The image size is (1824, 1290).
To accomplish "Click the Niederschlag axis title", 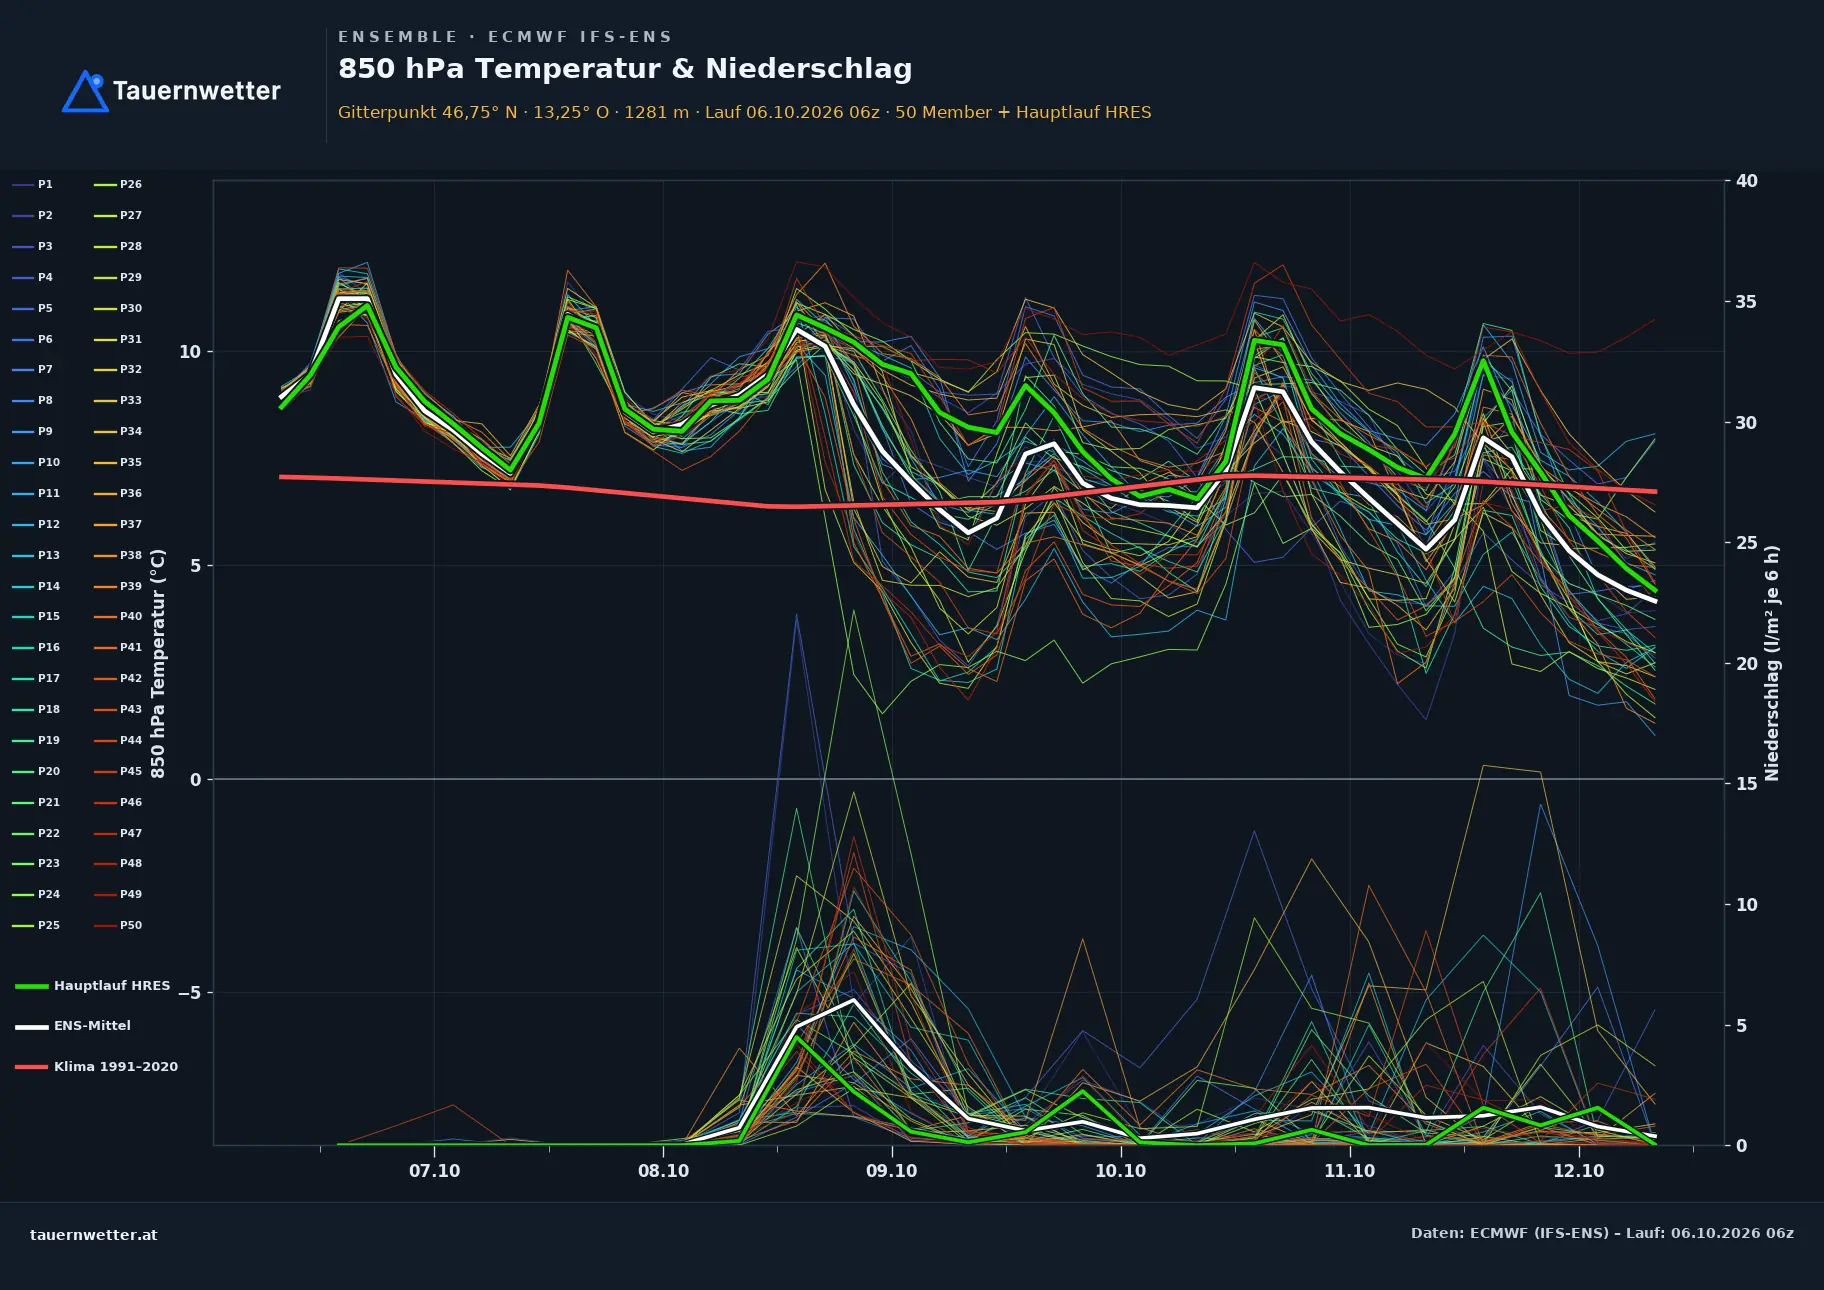I will coord(1773,663).
